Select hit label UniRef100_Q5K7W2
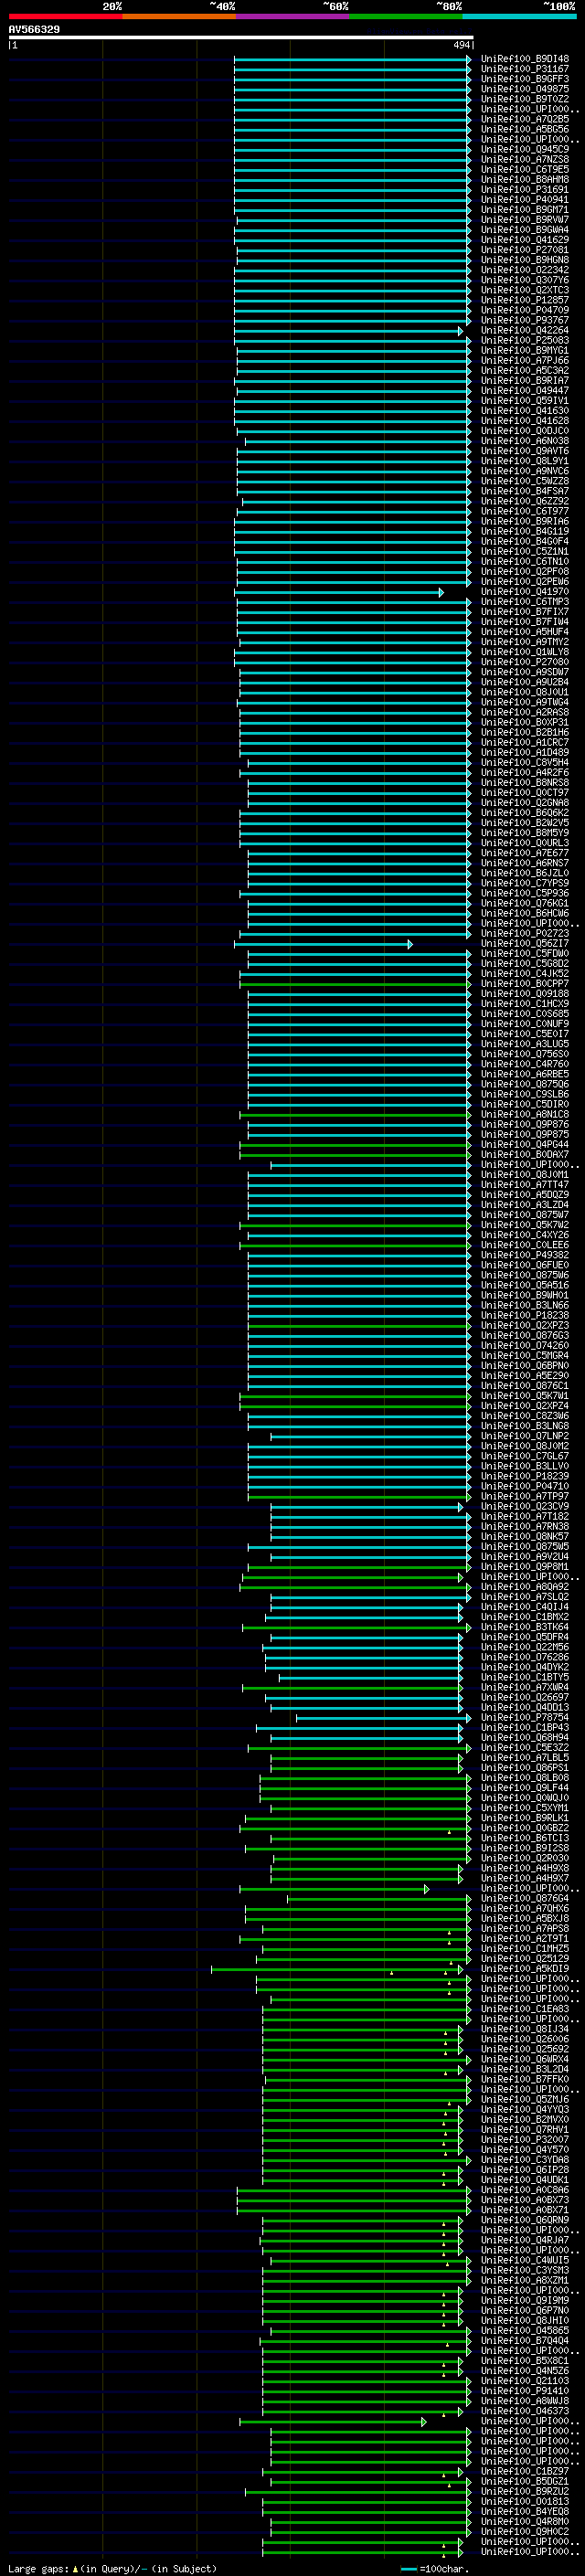The width and height of the screenshot is (585, 2576). click(x=525, y=1225)
